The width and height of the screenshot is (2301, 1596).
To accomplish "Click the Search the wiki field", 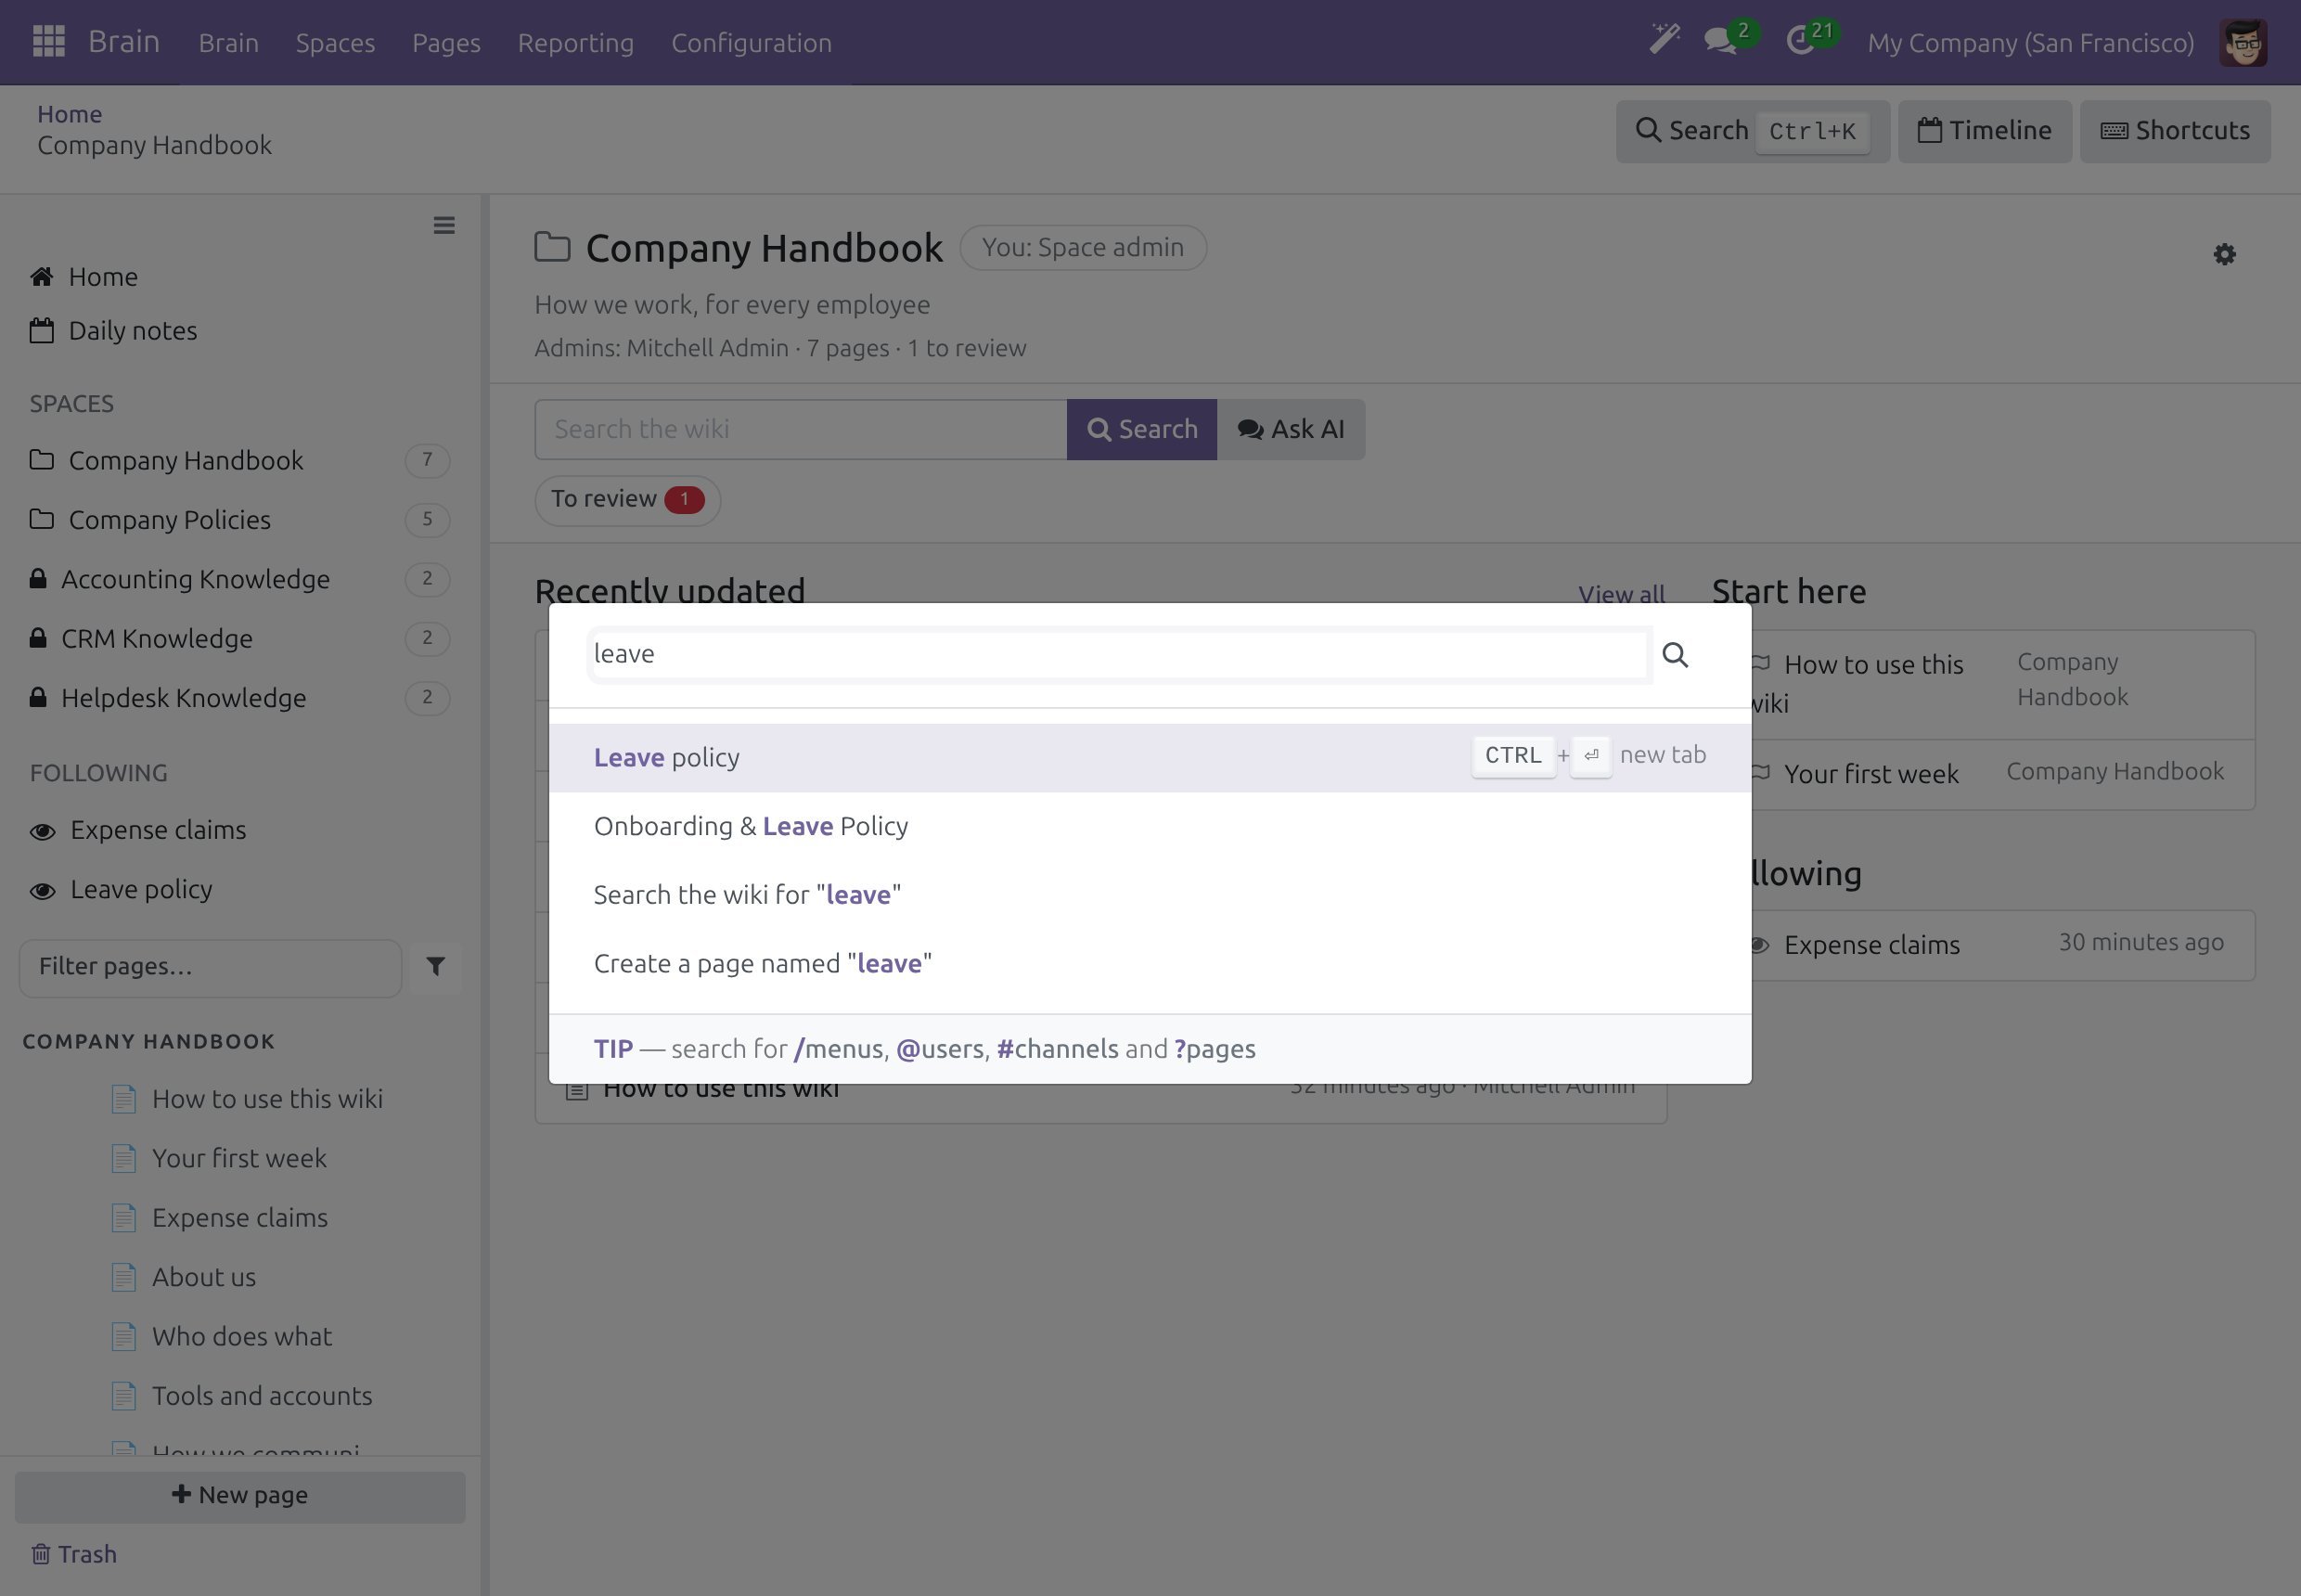I will pos(801,429).
